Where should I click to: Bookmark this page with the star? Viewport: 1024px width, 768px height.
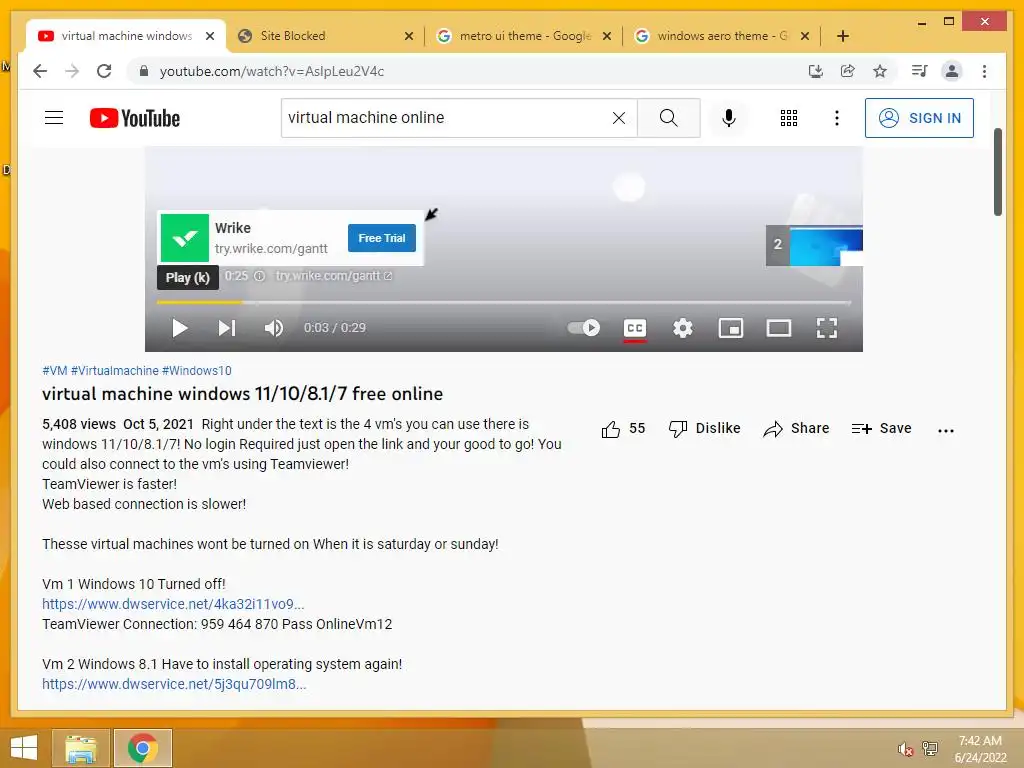(x=880, y=71)
